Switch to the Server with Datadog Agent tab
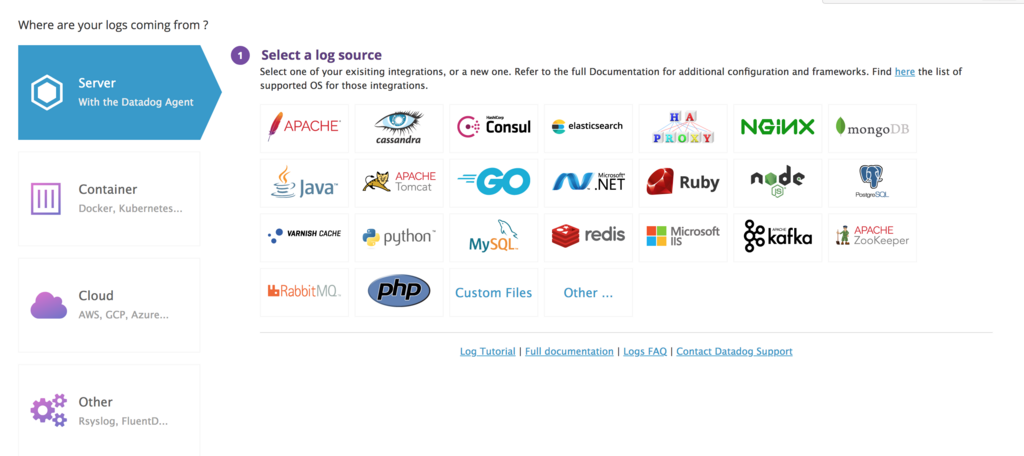The height and width of the screenshot is (456, 1024). 120,92
